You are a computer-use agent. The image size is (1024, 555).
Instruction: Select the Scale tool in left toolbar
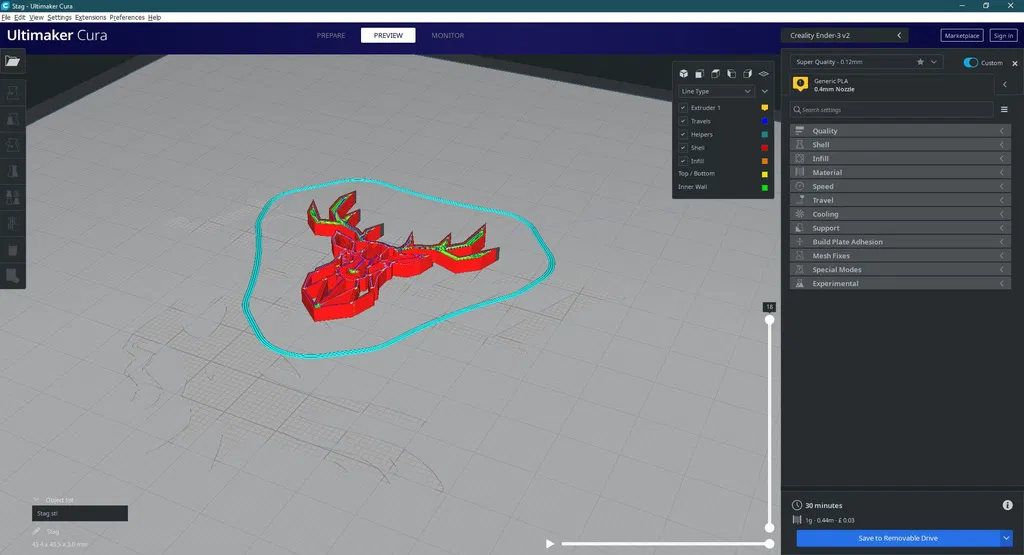coord(12,119)
